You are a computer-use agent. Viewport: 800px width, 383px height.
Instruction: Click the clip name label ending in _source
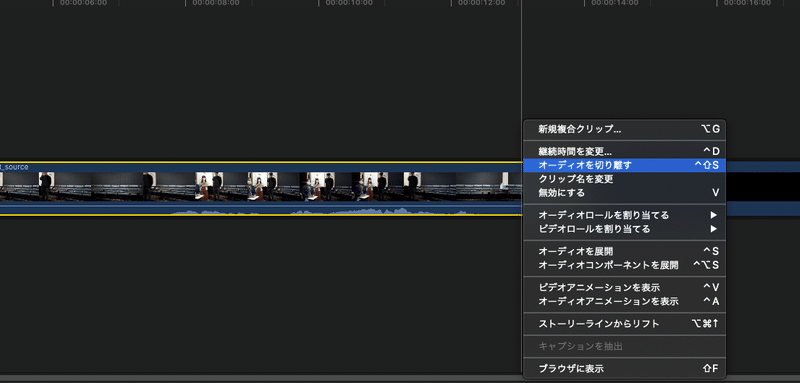pyautogui.click(x=14, y=167)
